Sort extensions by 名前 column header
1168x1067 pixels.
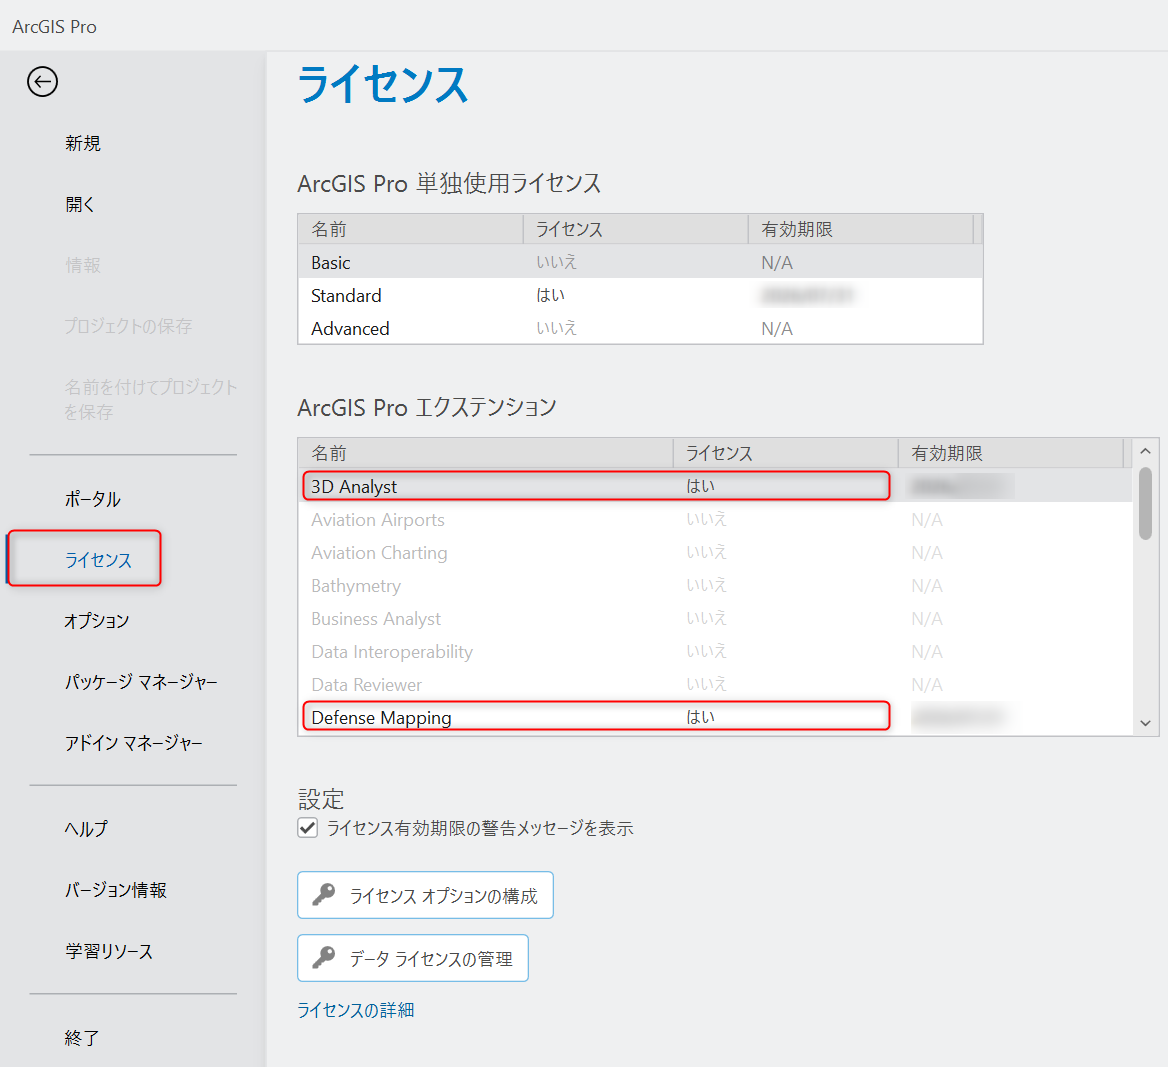(485, 453)
